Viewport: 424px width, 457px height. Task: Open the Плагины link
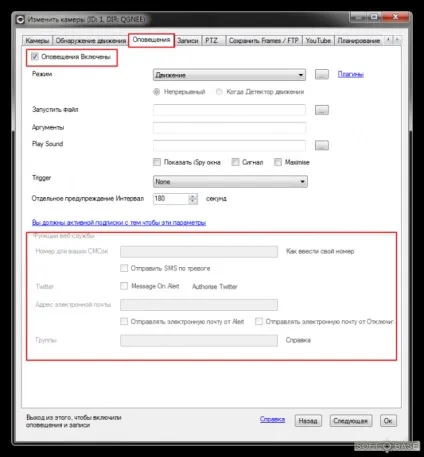tap(351, 74)
